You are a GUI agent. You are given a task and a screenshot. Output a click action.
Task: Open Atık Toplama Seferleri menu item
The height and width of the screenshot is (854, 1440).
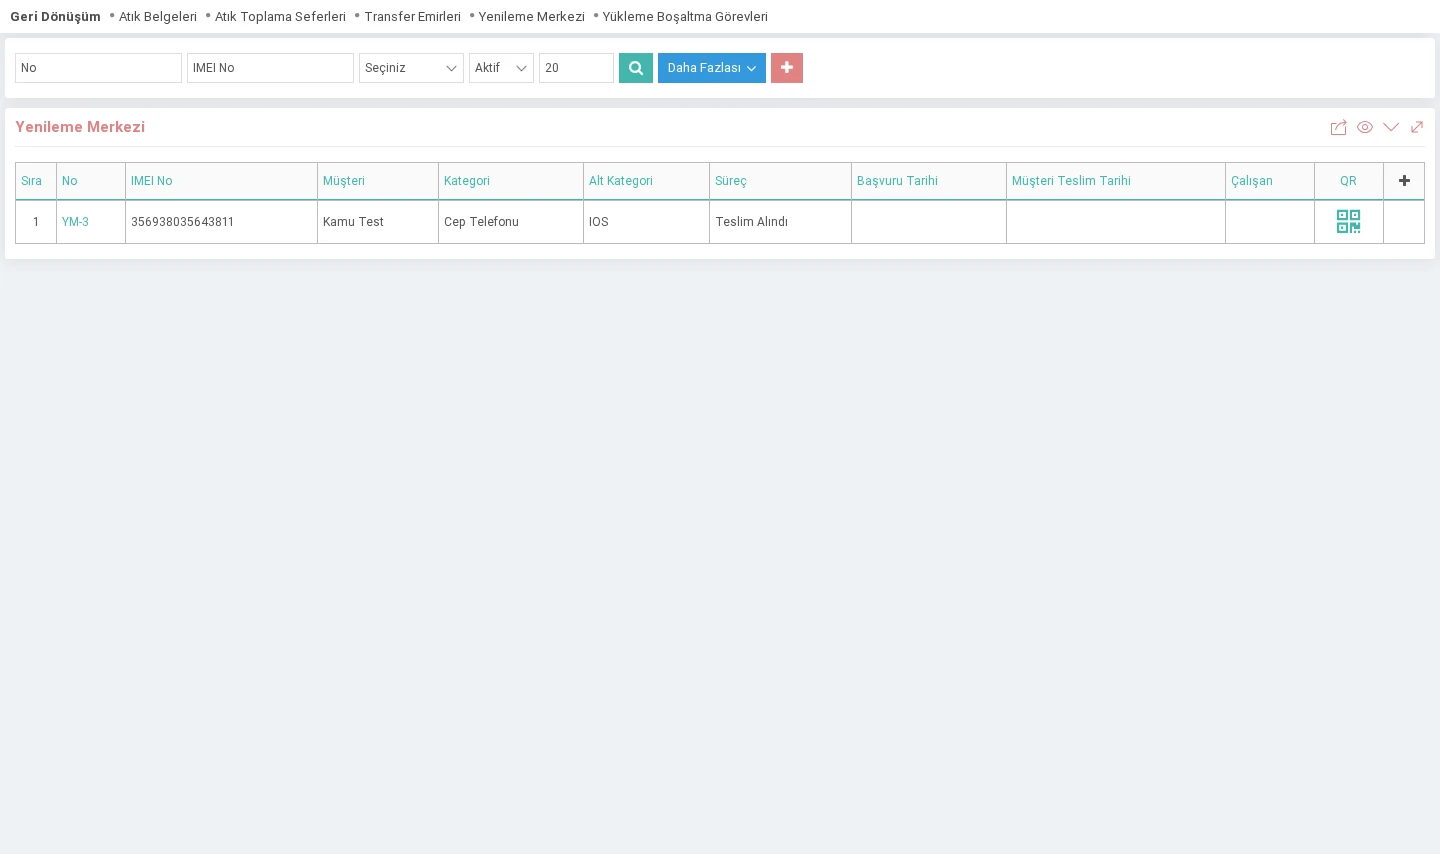pyautogui.click(x=280, y=17)
